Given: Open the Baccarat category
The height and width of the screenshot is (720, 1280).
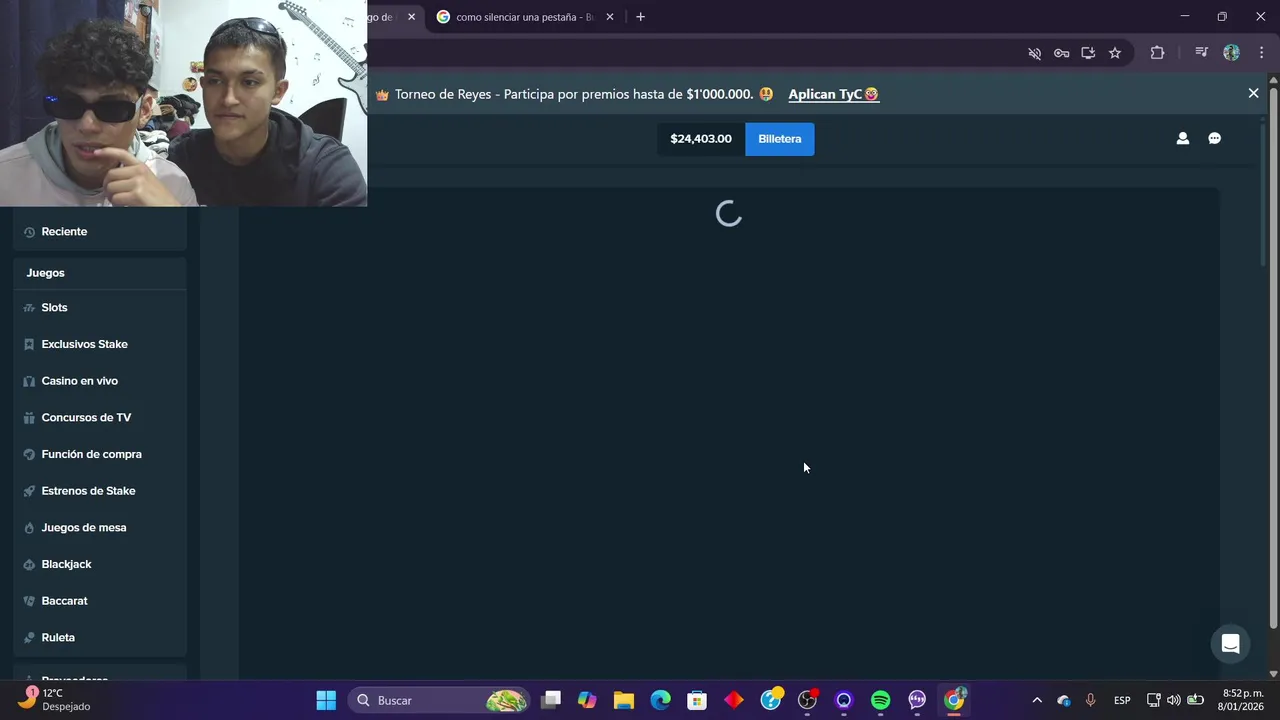Looking at the screenshot, I should (100, 601).
